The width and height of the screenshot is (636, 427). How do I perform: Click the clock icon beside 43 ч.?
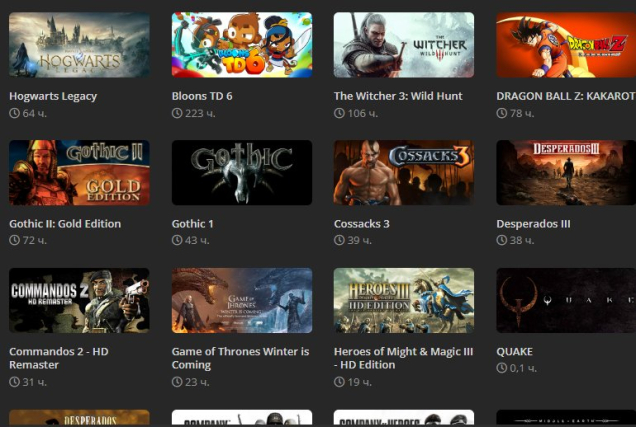point(177,240)
